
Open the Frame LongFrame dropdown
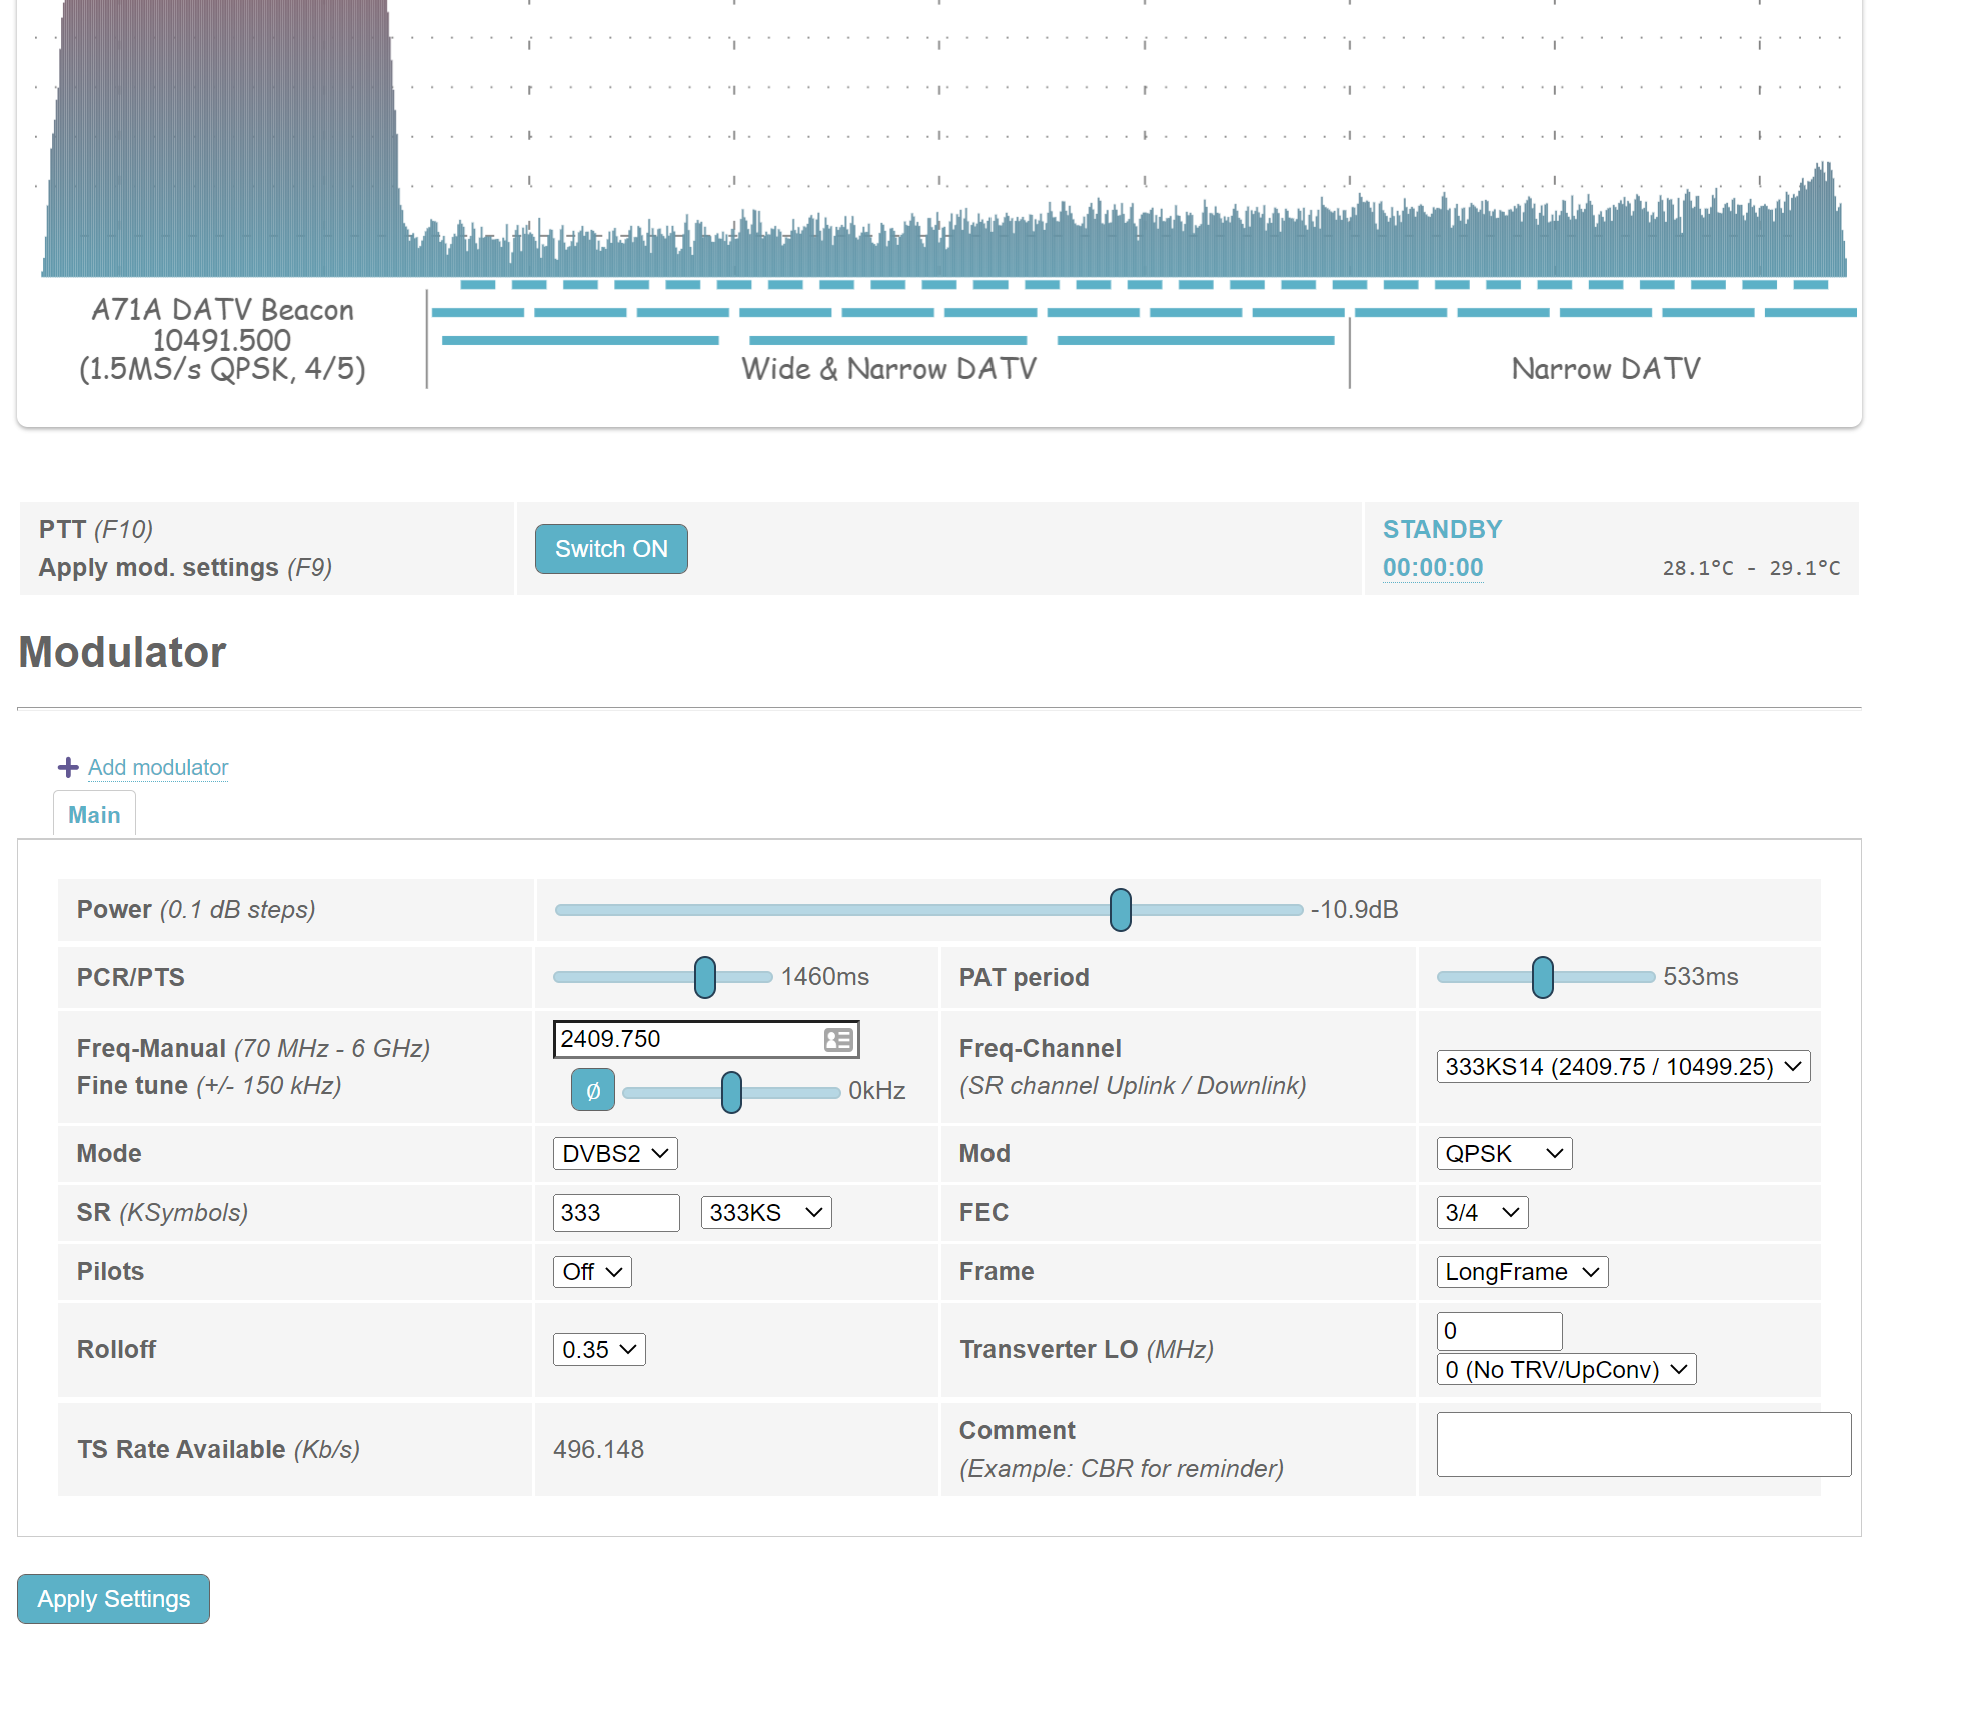pyautogui.click(x=1522, y=1272)
